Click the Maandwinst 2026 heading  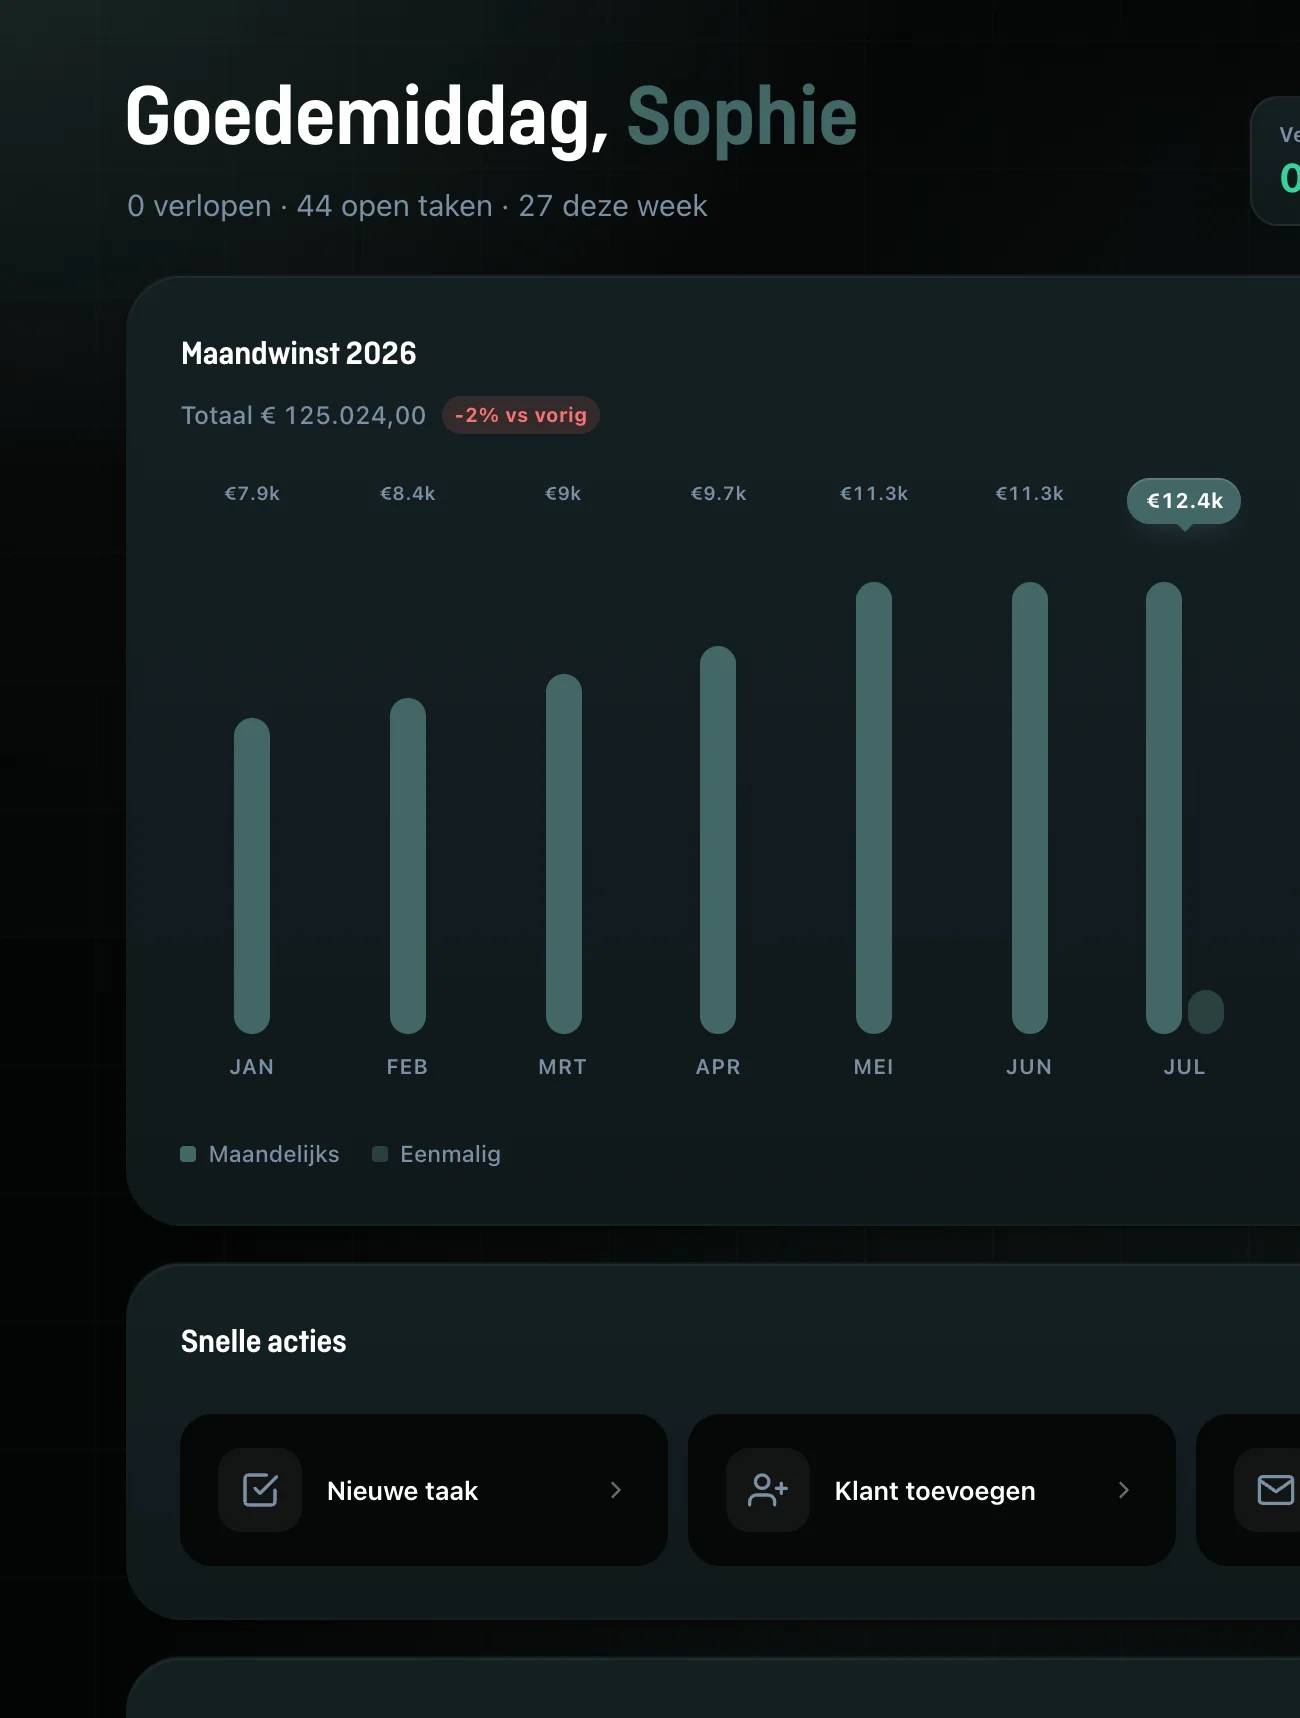[x=298, y=353]
